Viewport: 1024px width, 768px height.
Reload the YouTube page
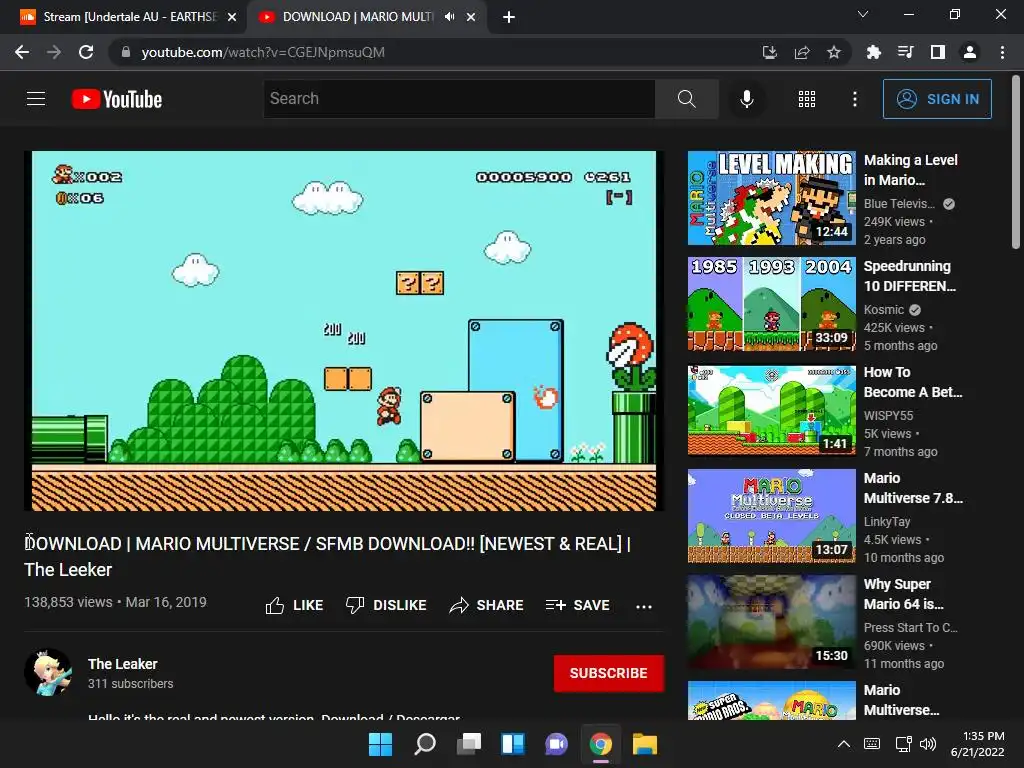pyautogui.click(x=86, y=52)
